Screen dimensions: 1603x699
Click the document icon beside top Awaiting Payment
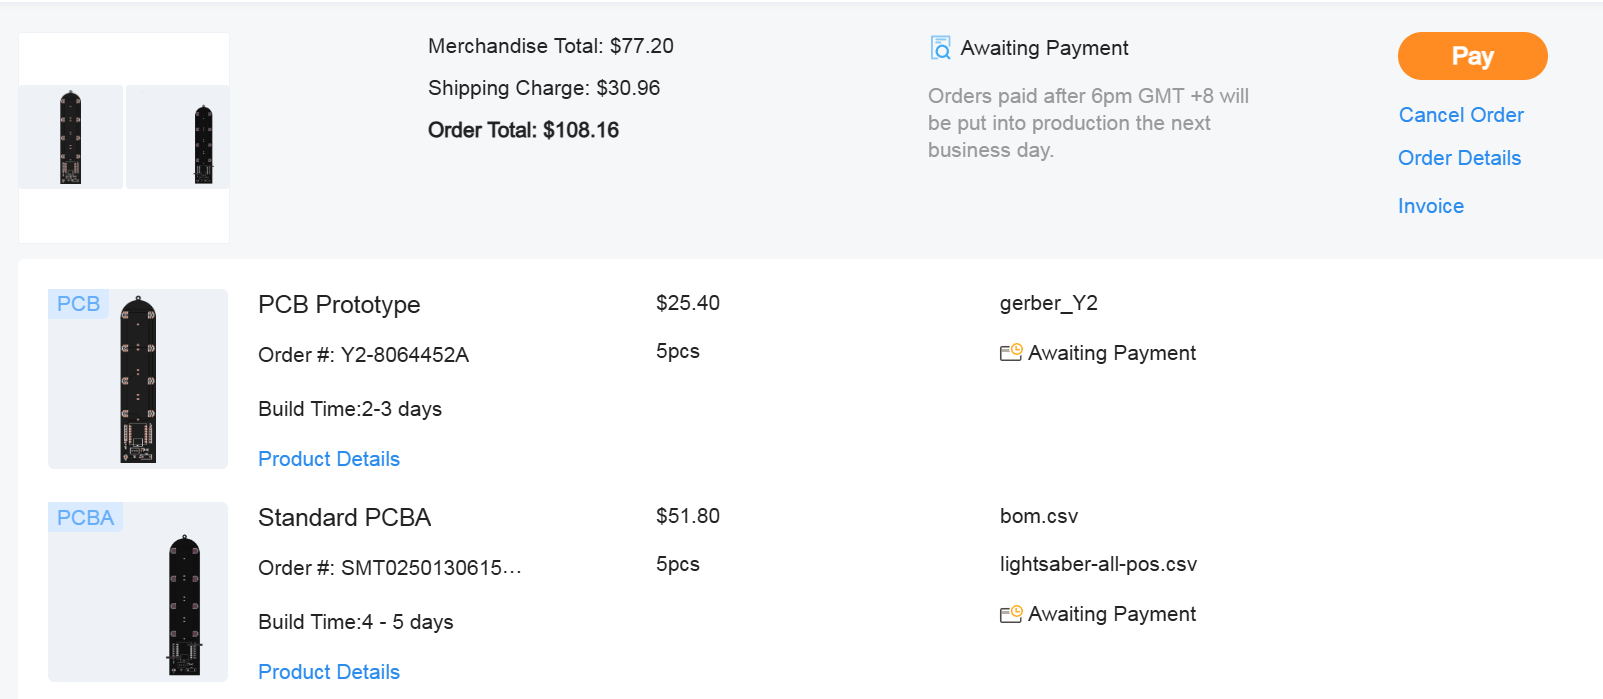point(940,48)
